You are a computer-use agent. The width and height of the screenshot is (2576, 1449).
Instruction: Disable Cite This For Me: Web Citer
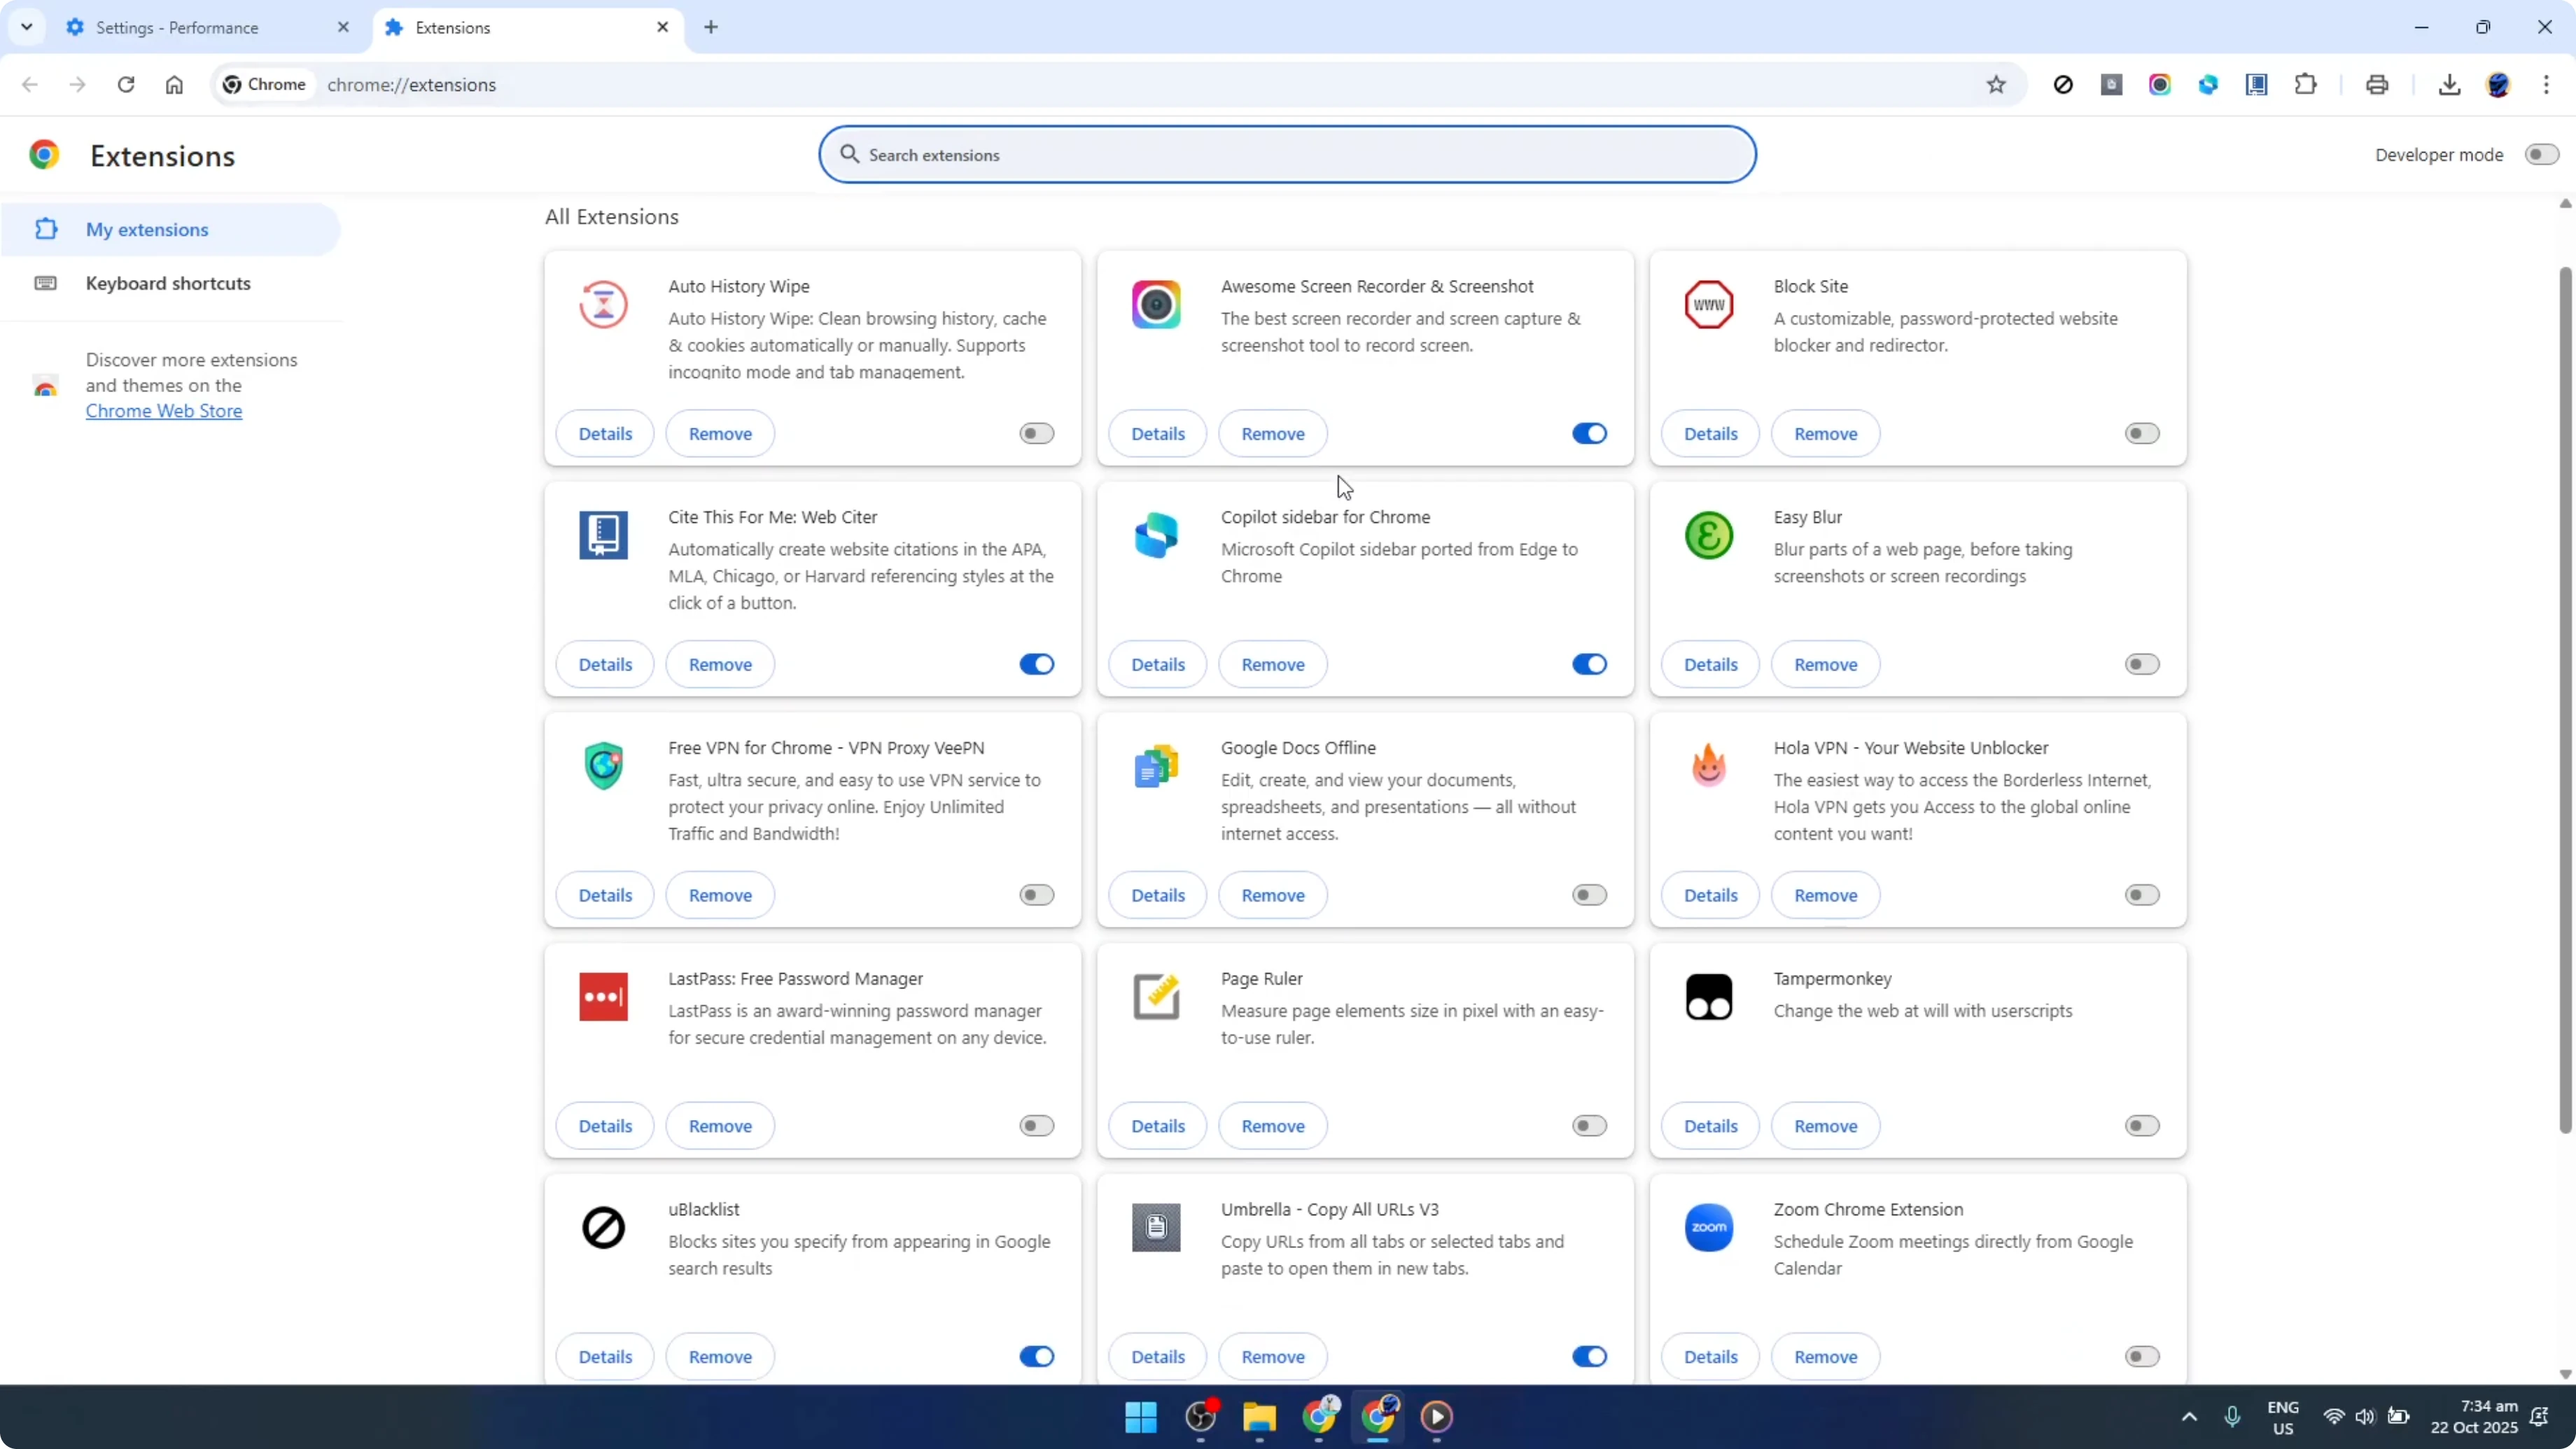(1037, 664)
